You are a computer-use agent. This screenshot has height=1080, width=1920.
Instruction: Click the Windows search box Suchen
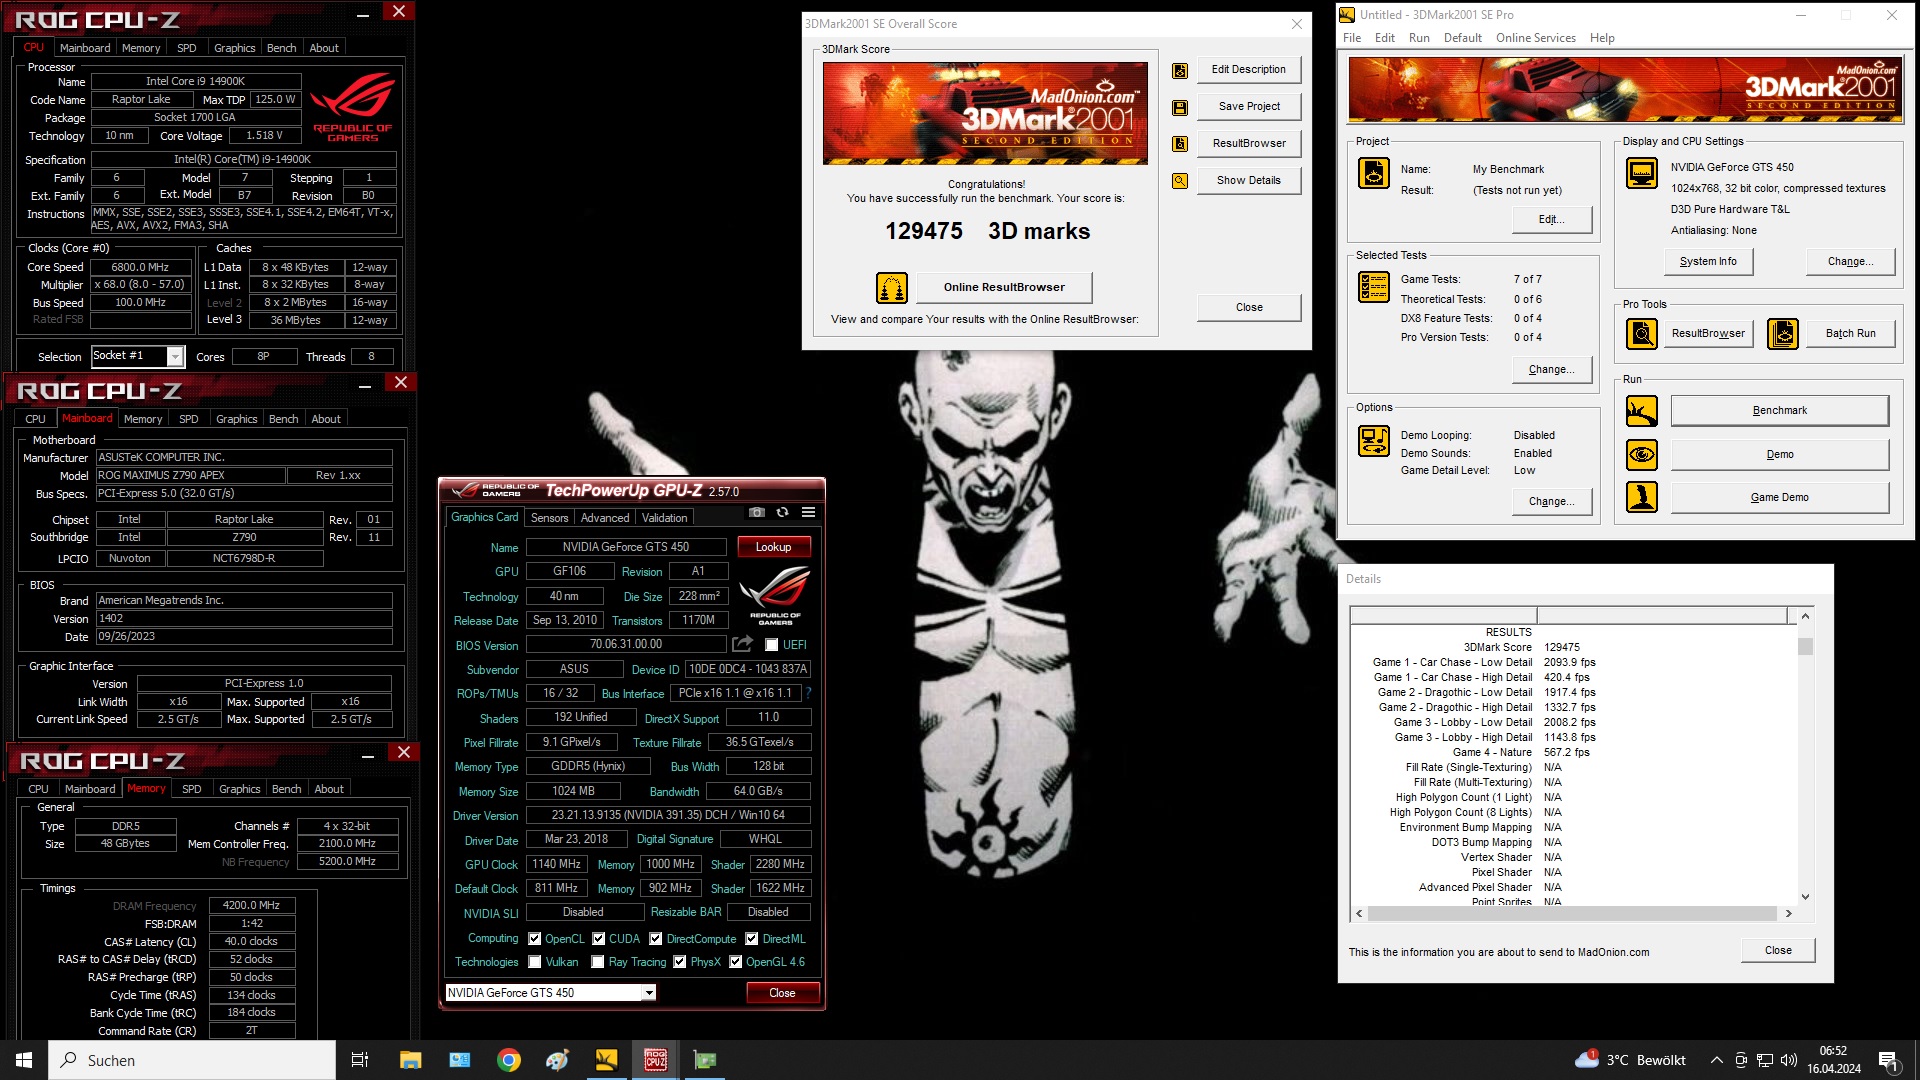192,1060
